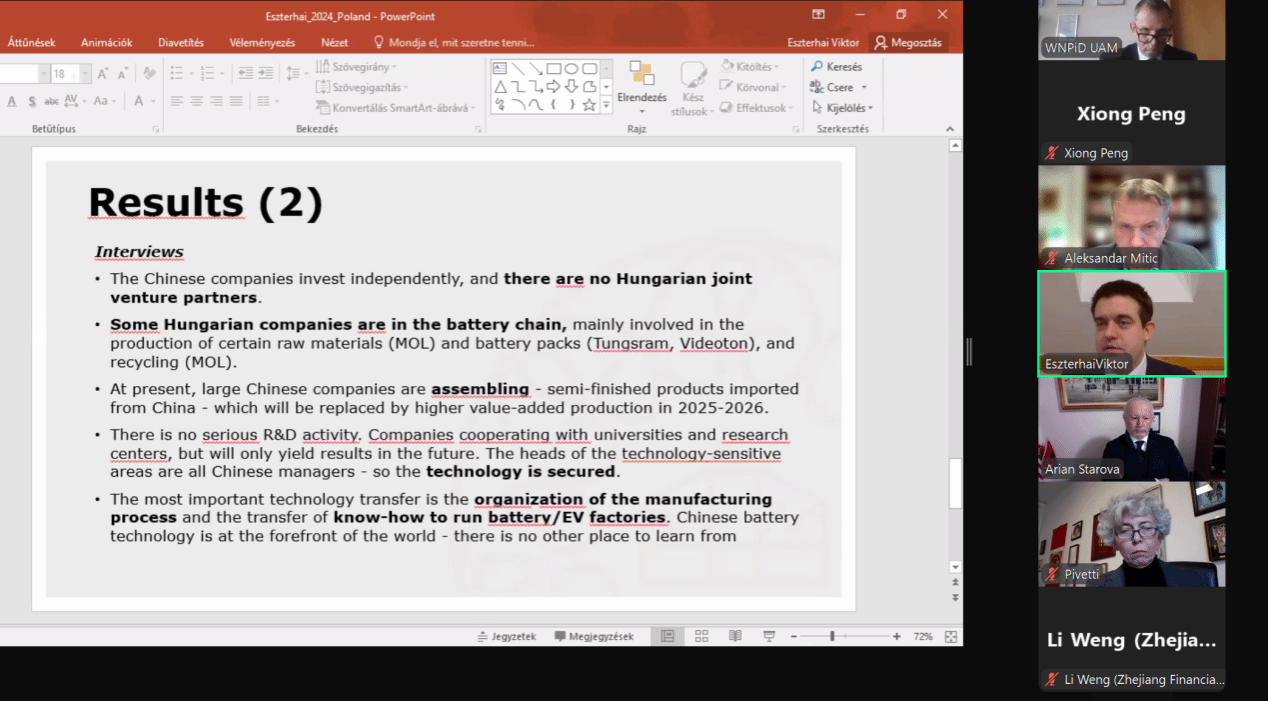Viewport: 1268px width, 701px height.
Task: Open the Animációk ribbon tab
Action: 106,43
